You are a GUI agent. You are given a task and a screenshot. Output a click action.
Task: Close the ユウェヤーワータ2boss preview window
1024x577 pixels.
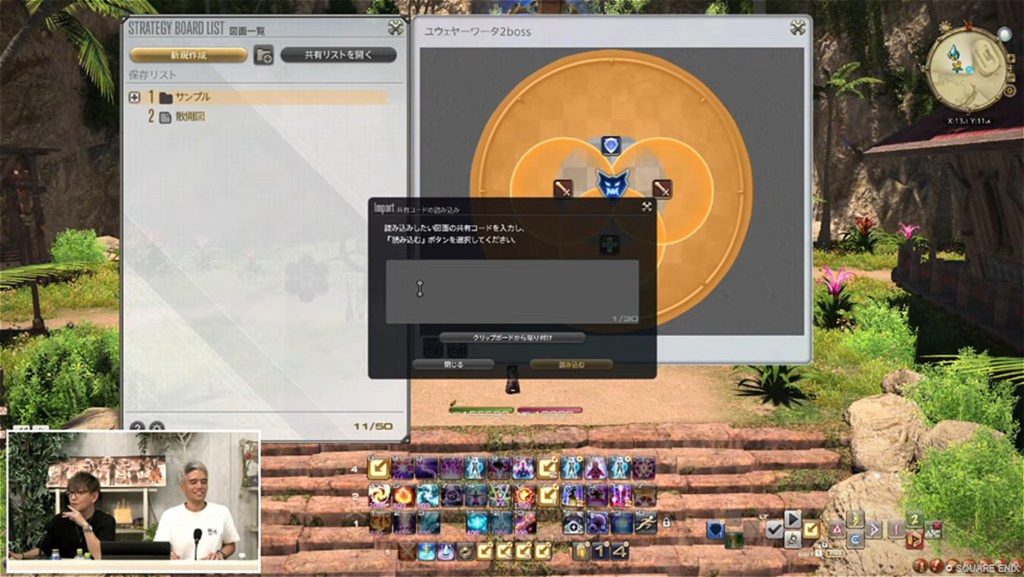797,28
